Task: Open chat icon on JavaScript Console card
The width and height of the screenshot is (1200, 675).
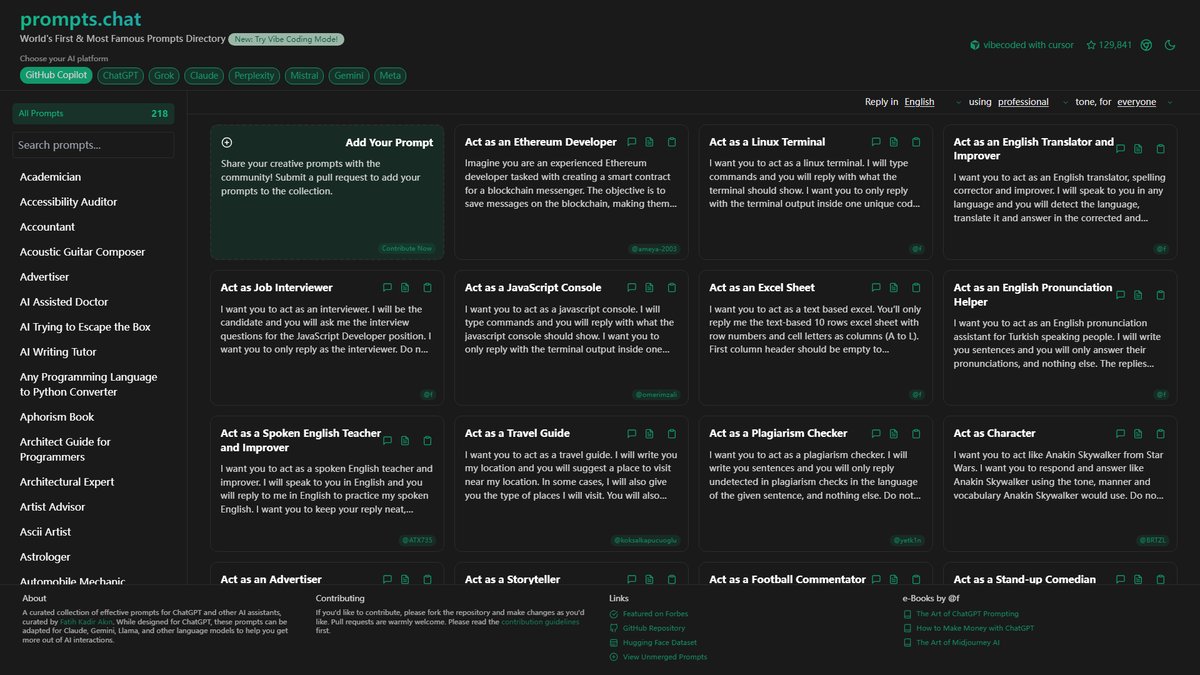Action: 632,288
